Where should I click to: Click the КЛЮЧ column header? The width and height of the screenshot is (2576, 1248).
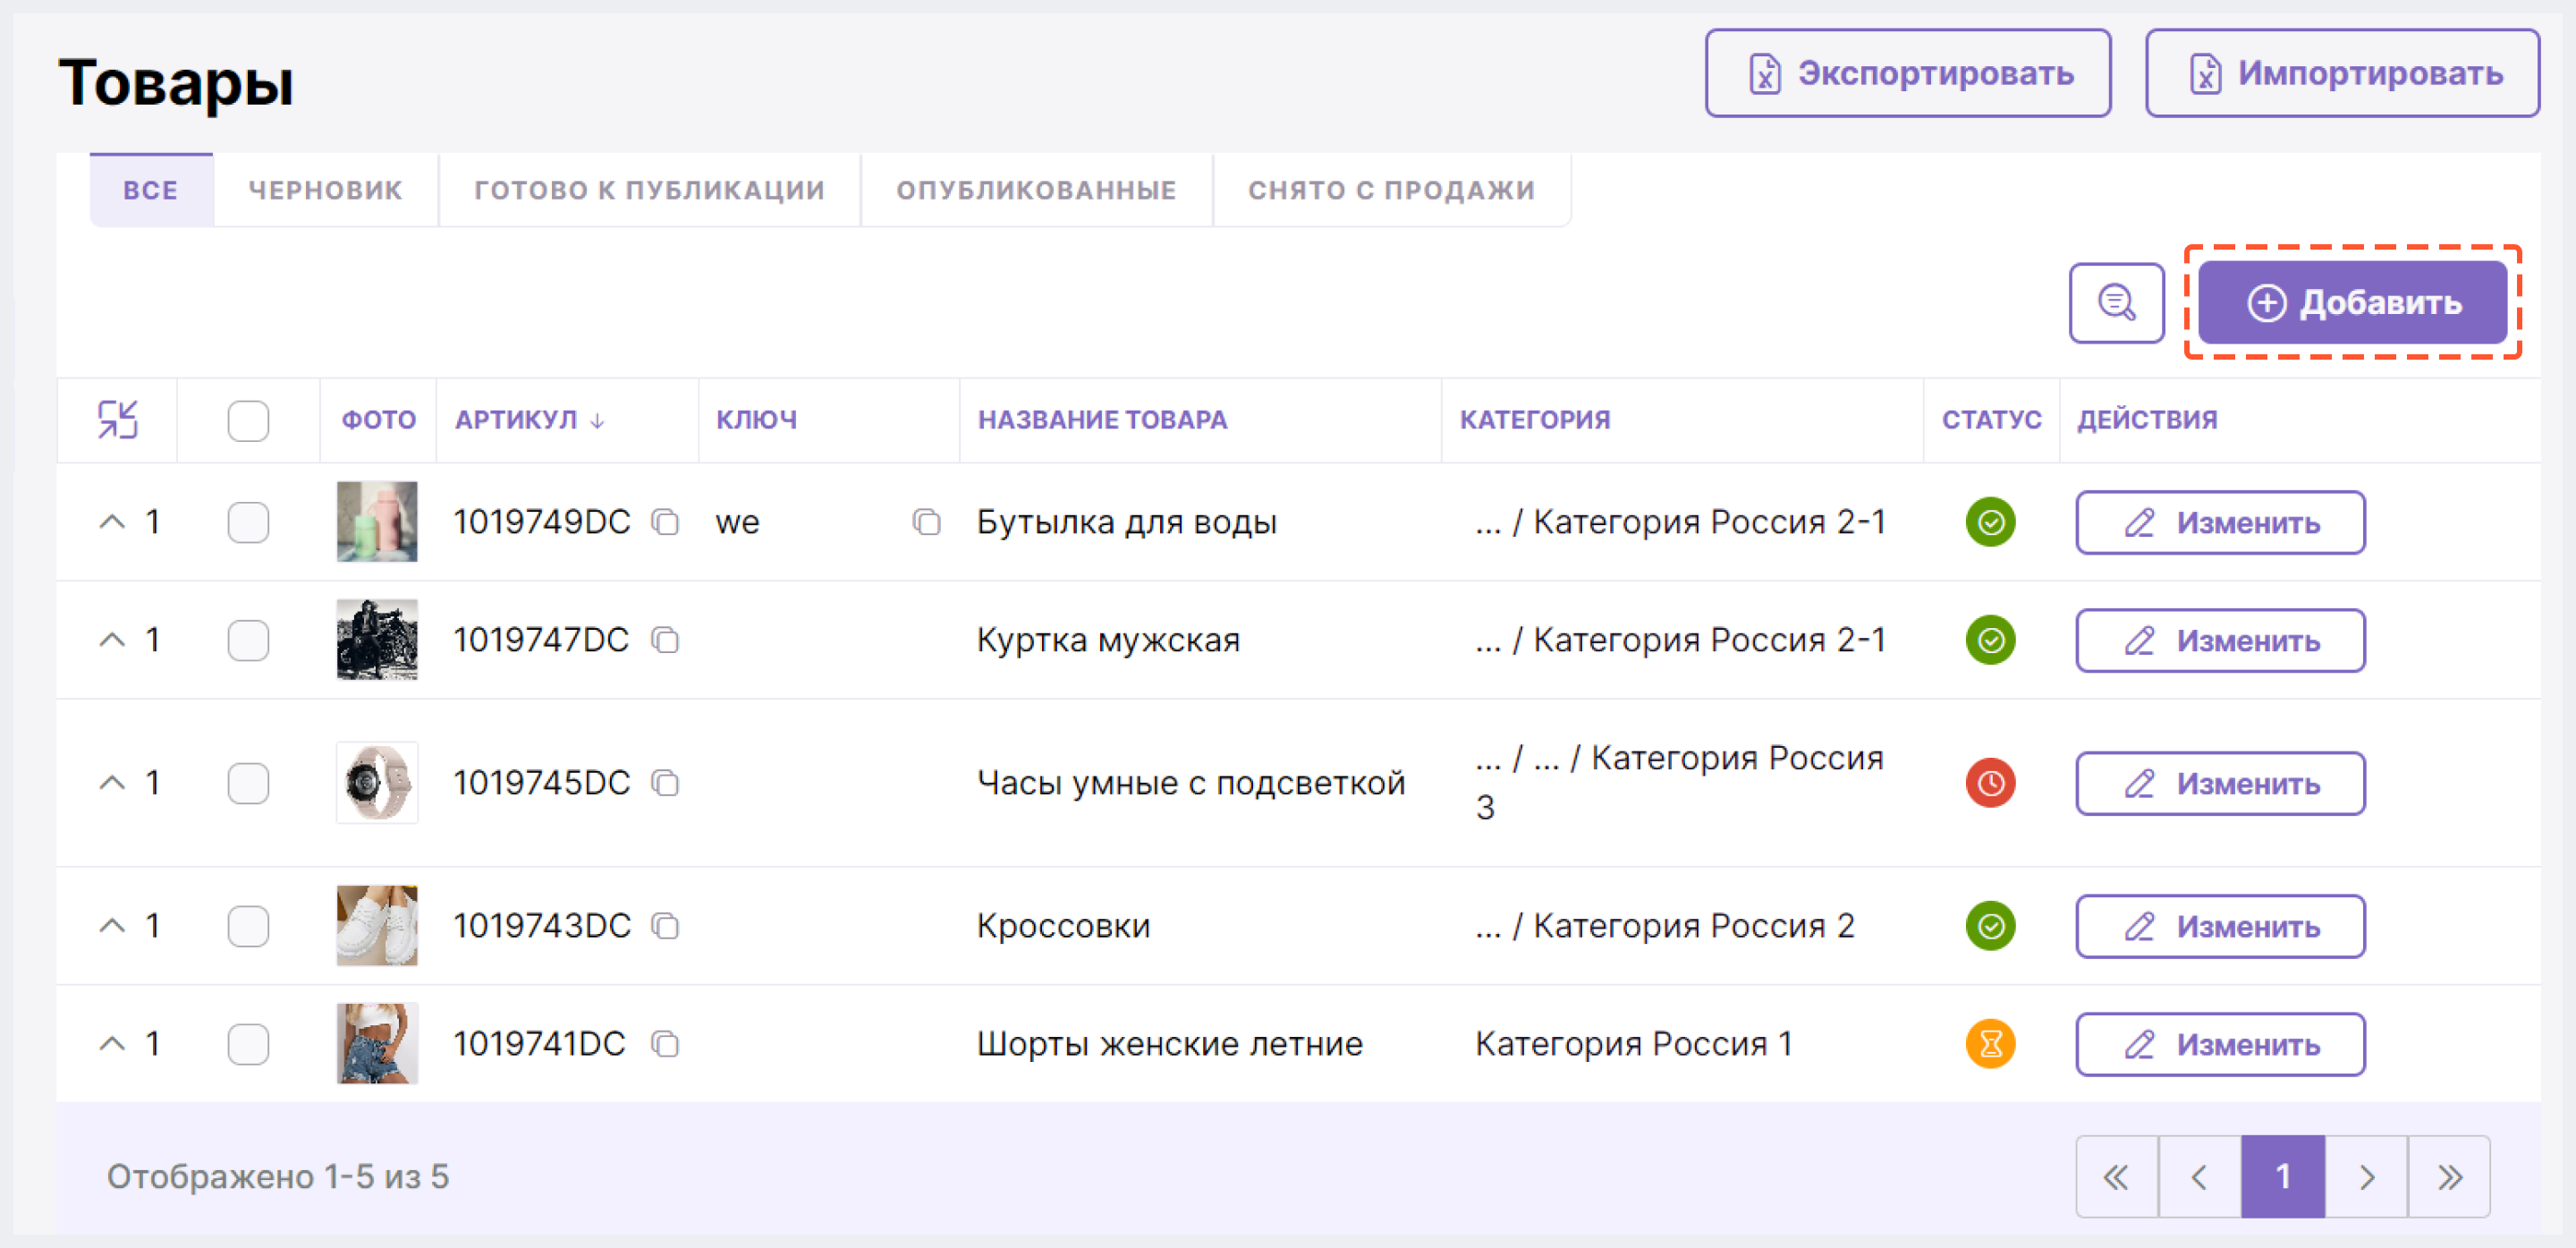756,420
